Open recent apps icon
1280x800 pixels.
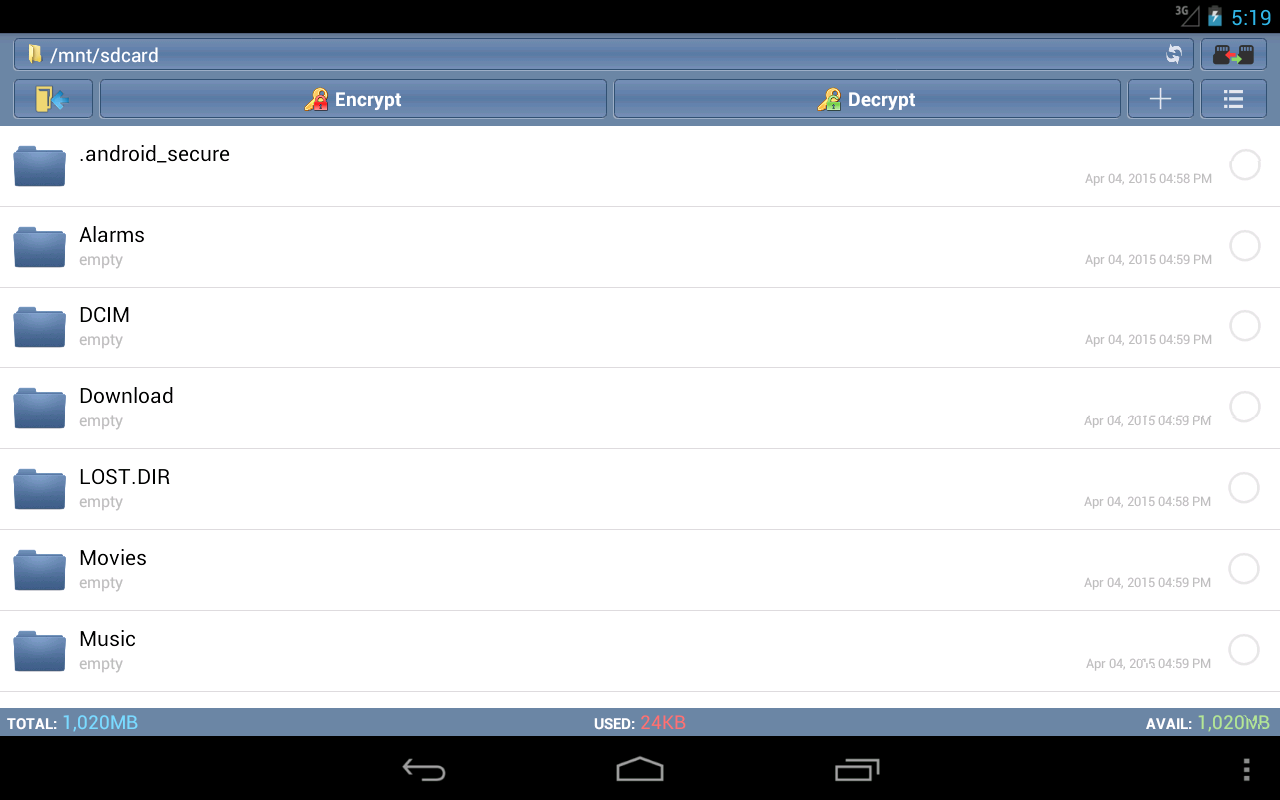click(857, 769)
